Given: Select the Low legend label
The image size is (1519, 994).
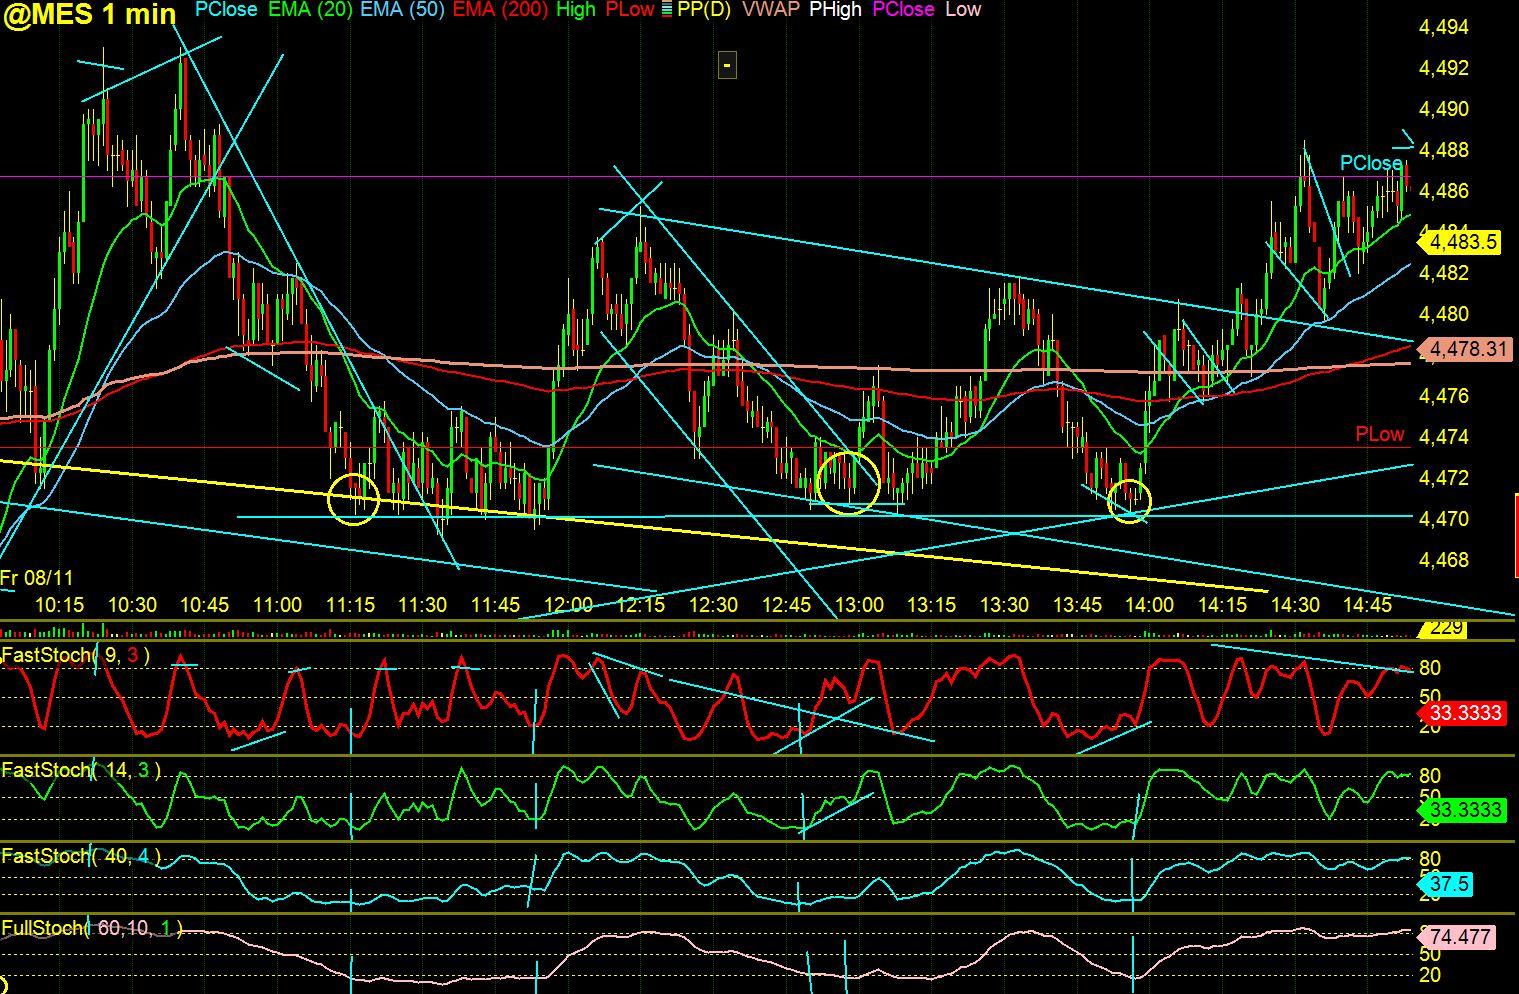Looking at the screenshot, I should tap(963, 10).
